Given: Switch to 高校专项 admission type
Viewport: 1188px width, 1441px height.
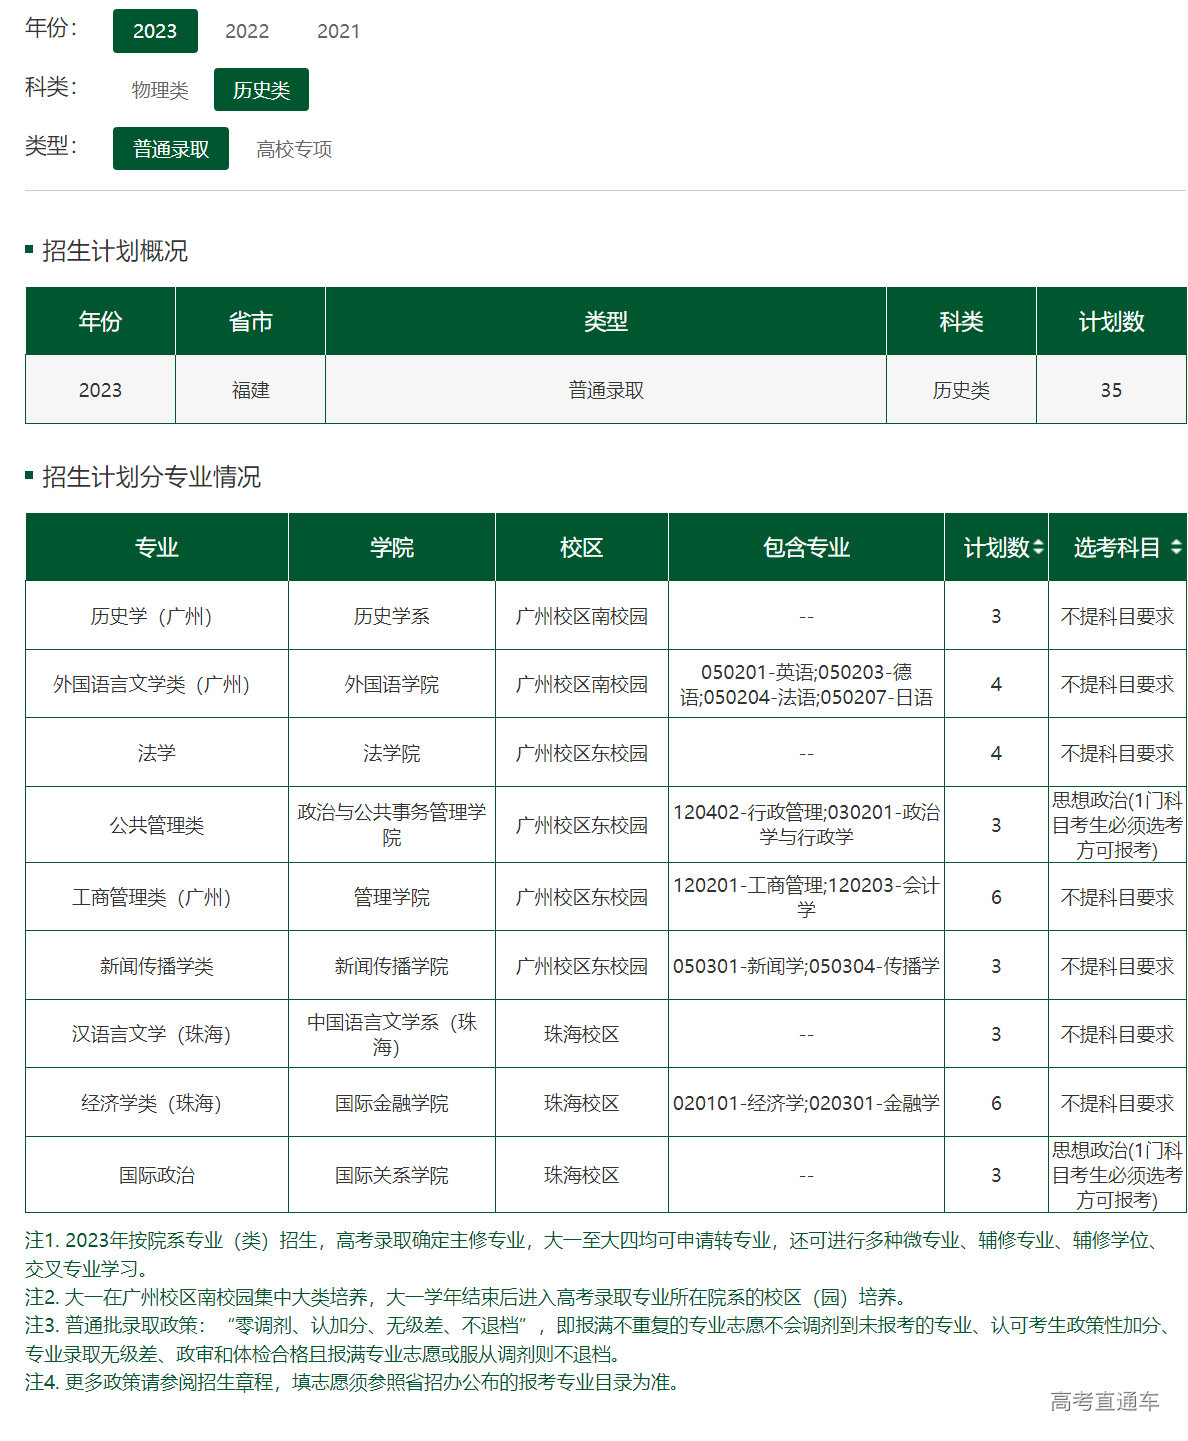Looking at the screenshot, I should pos(296,148).
